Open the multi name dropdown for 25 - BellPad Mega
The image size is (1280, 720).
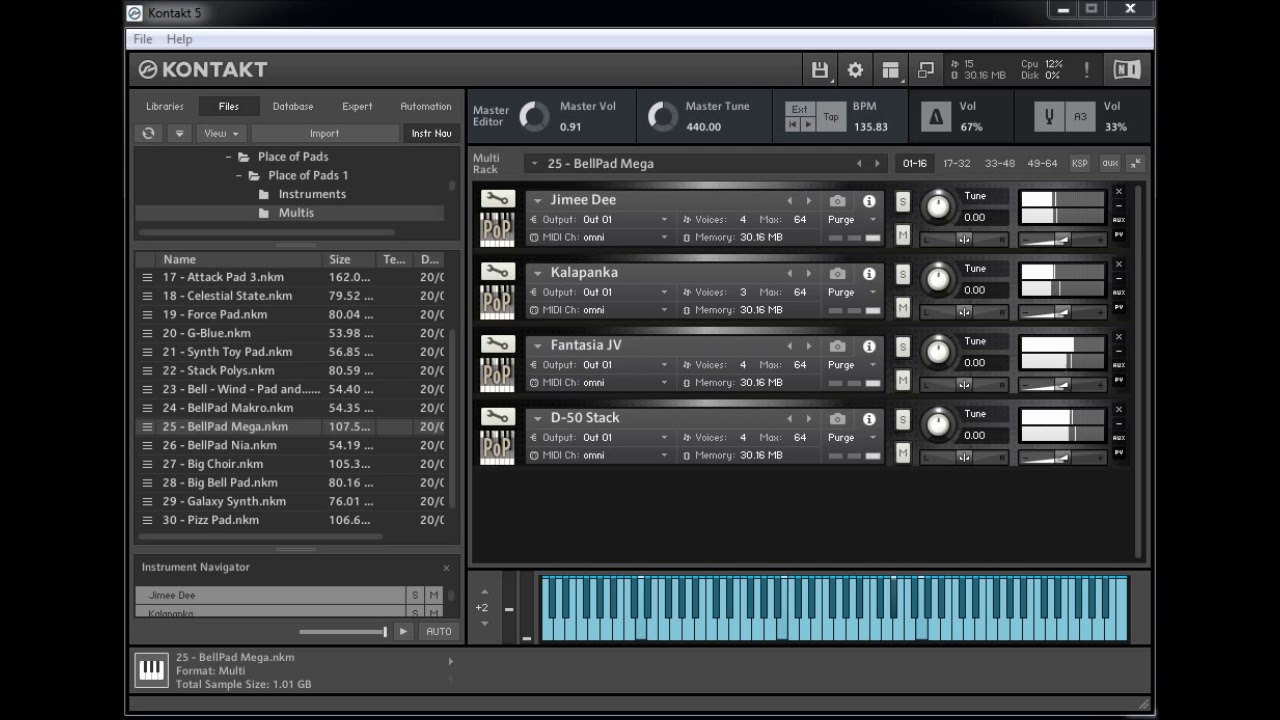(535, 164)
